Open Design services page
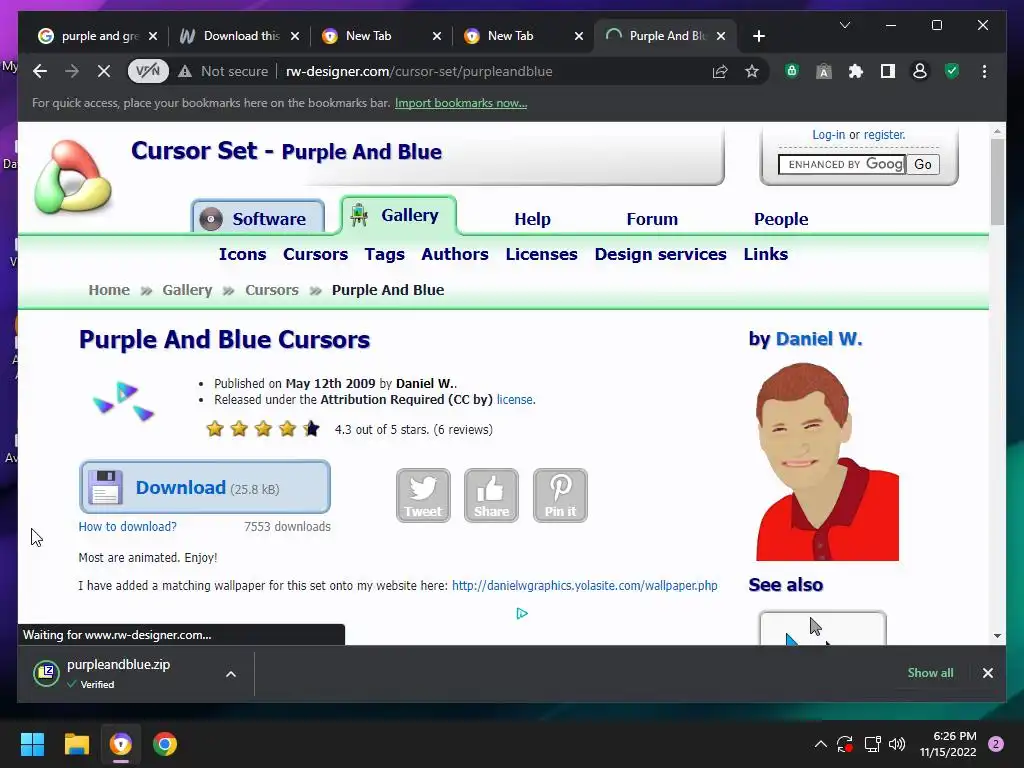This screenshot has width=1024, height=768. (660, 254)
